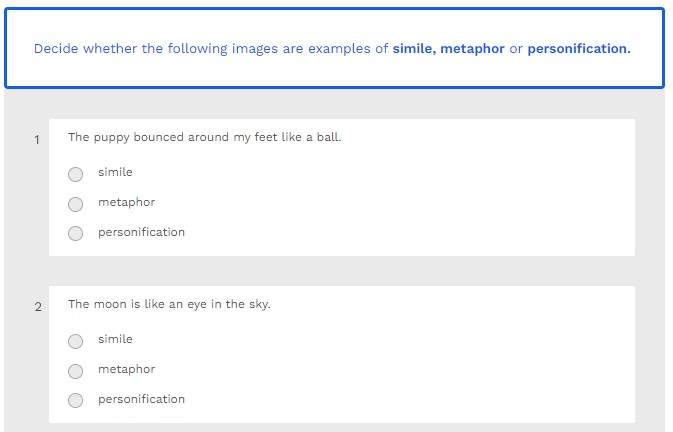The image size is (673, 432).
Task: Click the "simile" label under the puppy sentence
Action: point(115,172)
